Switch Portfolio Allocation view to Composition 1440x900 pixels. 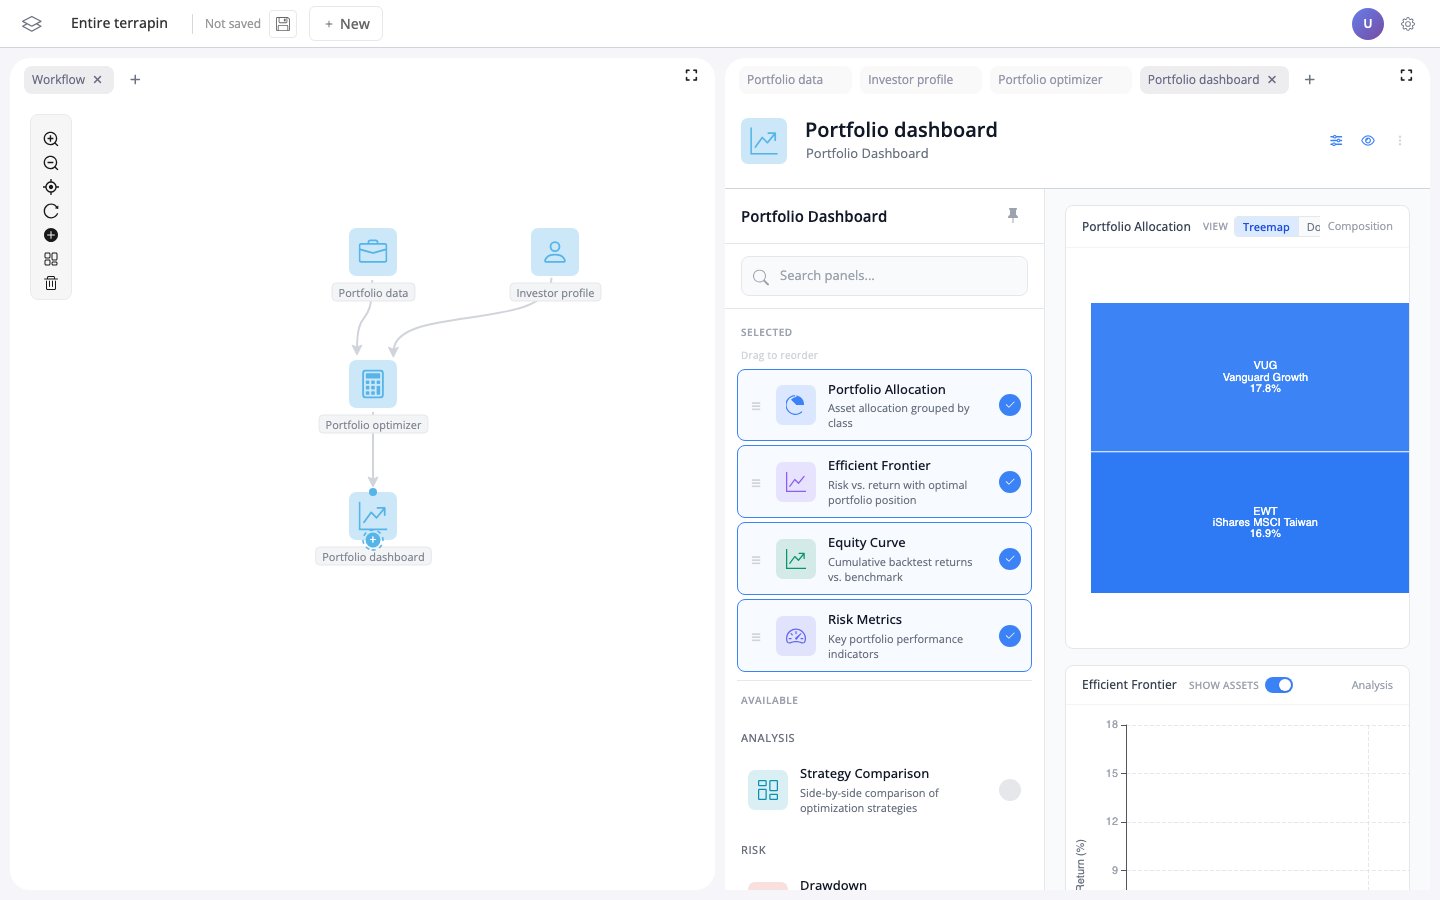click(x=1360, y=226)
